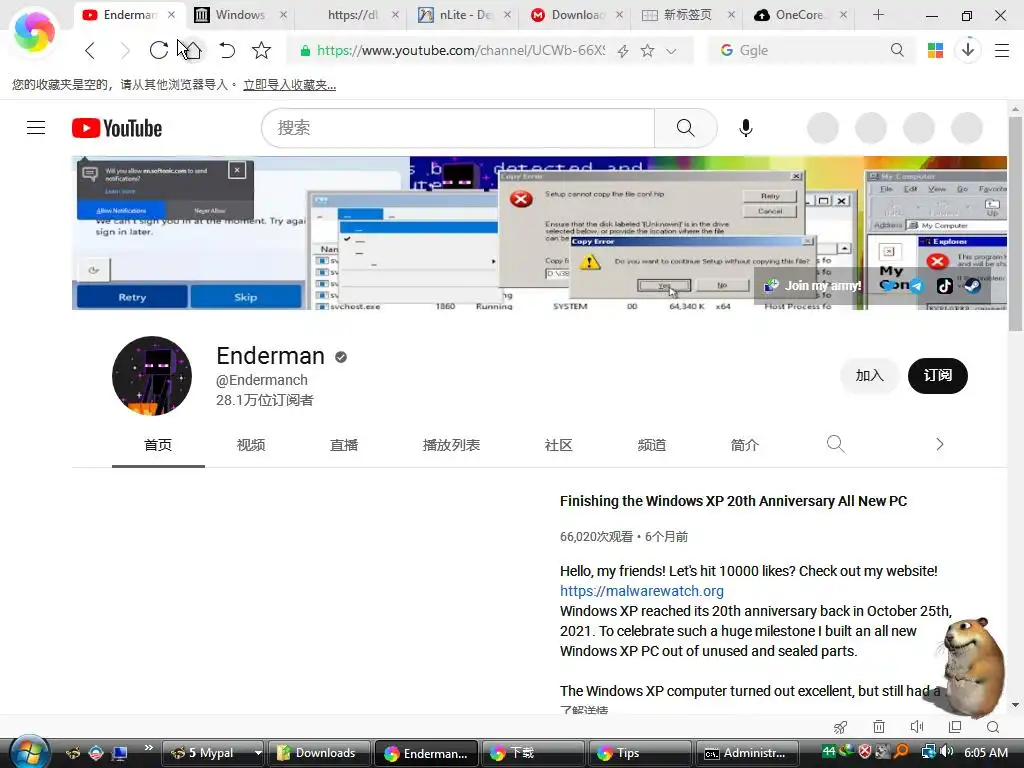The width and height of the screenshot is (1024, 768).
Task: Open the browser downloads arrow icon
Action: (x=968, y=50)
